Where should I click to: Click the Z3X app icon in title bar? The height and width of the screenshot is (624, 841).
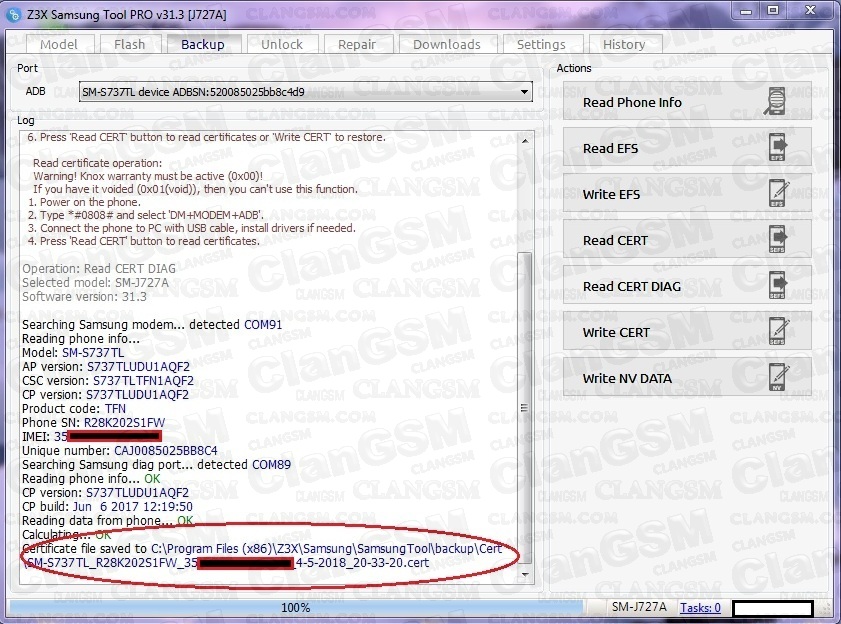14,14
